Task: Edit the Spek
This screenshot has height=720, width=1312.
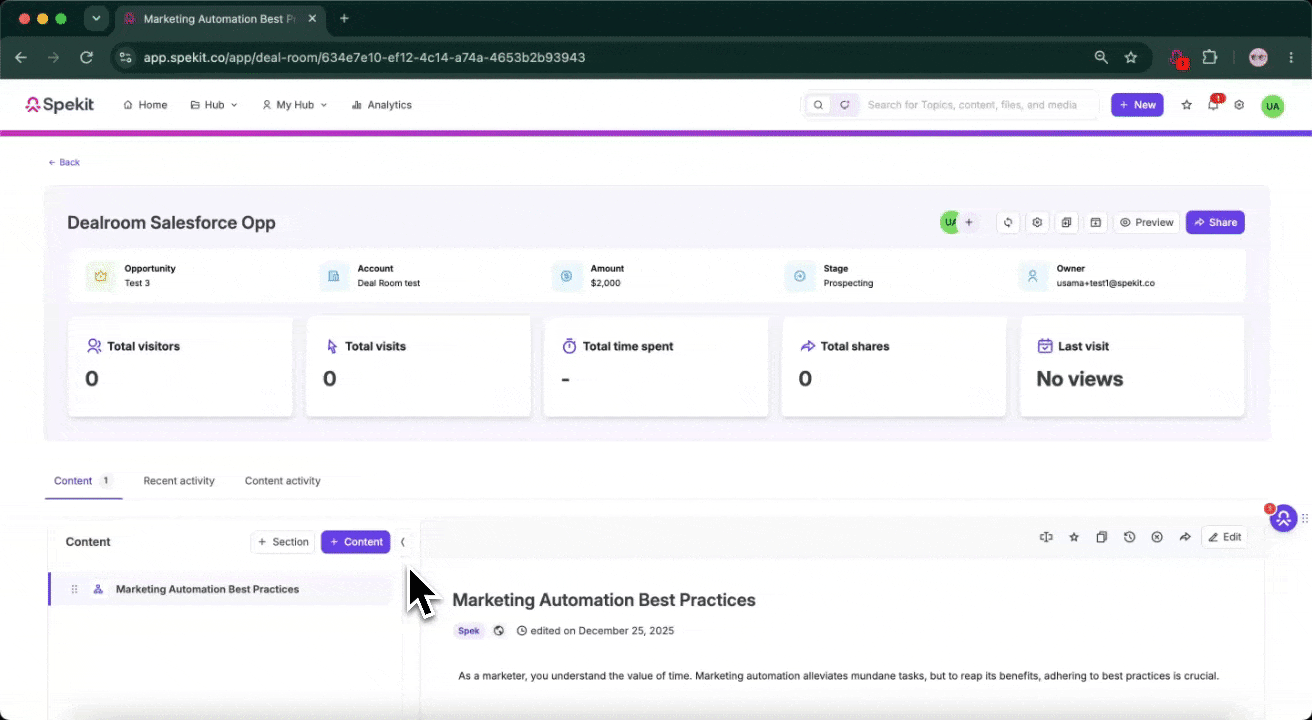Action: 1224,537
